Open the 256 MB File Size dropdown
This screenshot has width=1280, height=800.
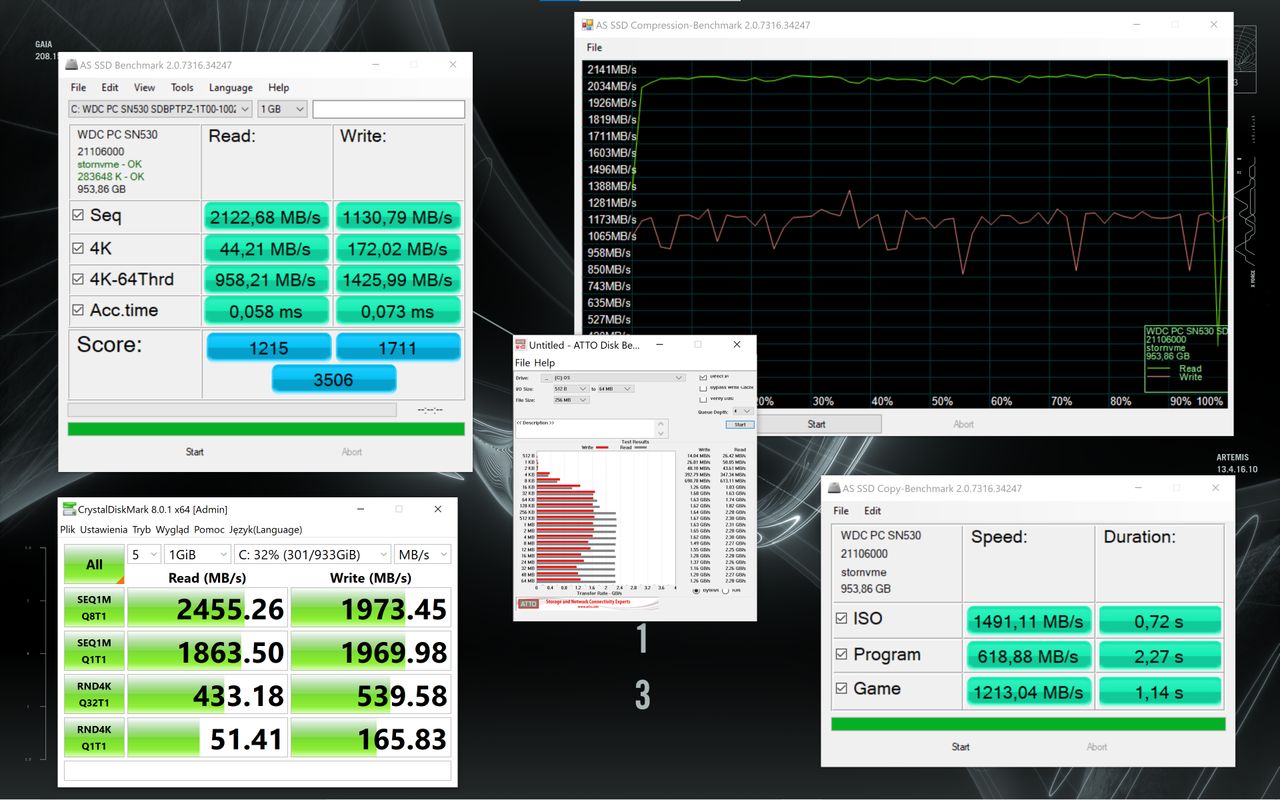click(x=571, y=400)
